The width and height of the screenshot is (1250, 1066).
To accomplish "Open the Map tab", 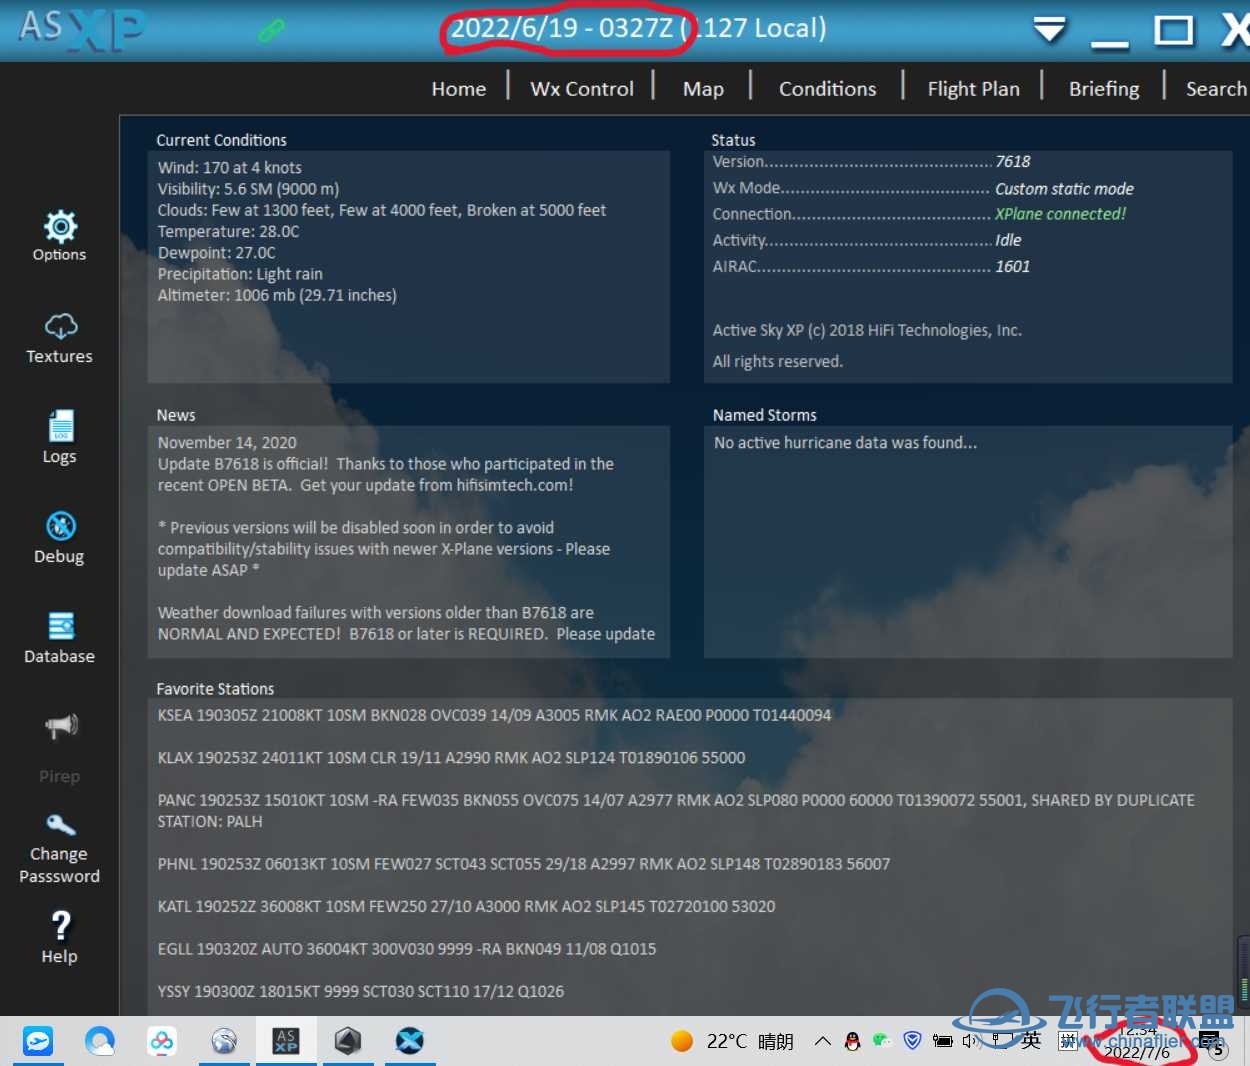I will (x=703, y=89).
